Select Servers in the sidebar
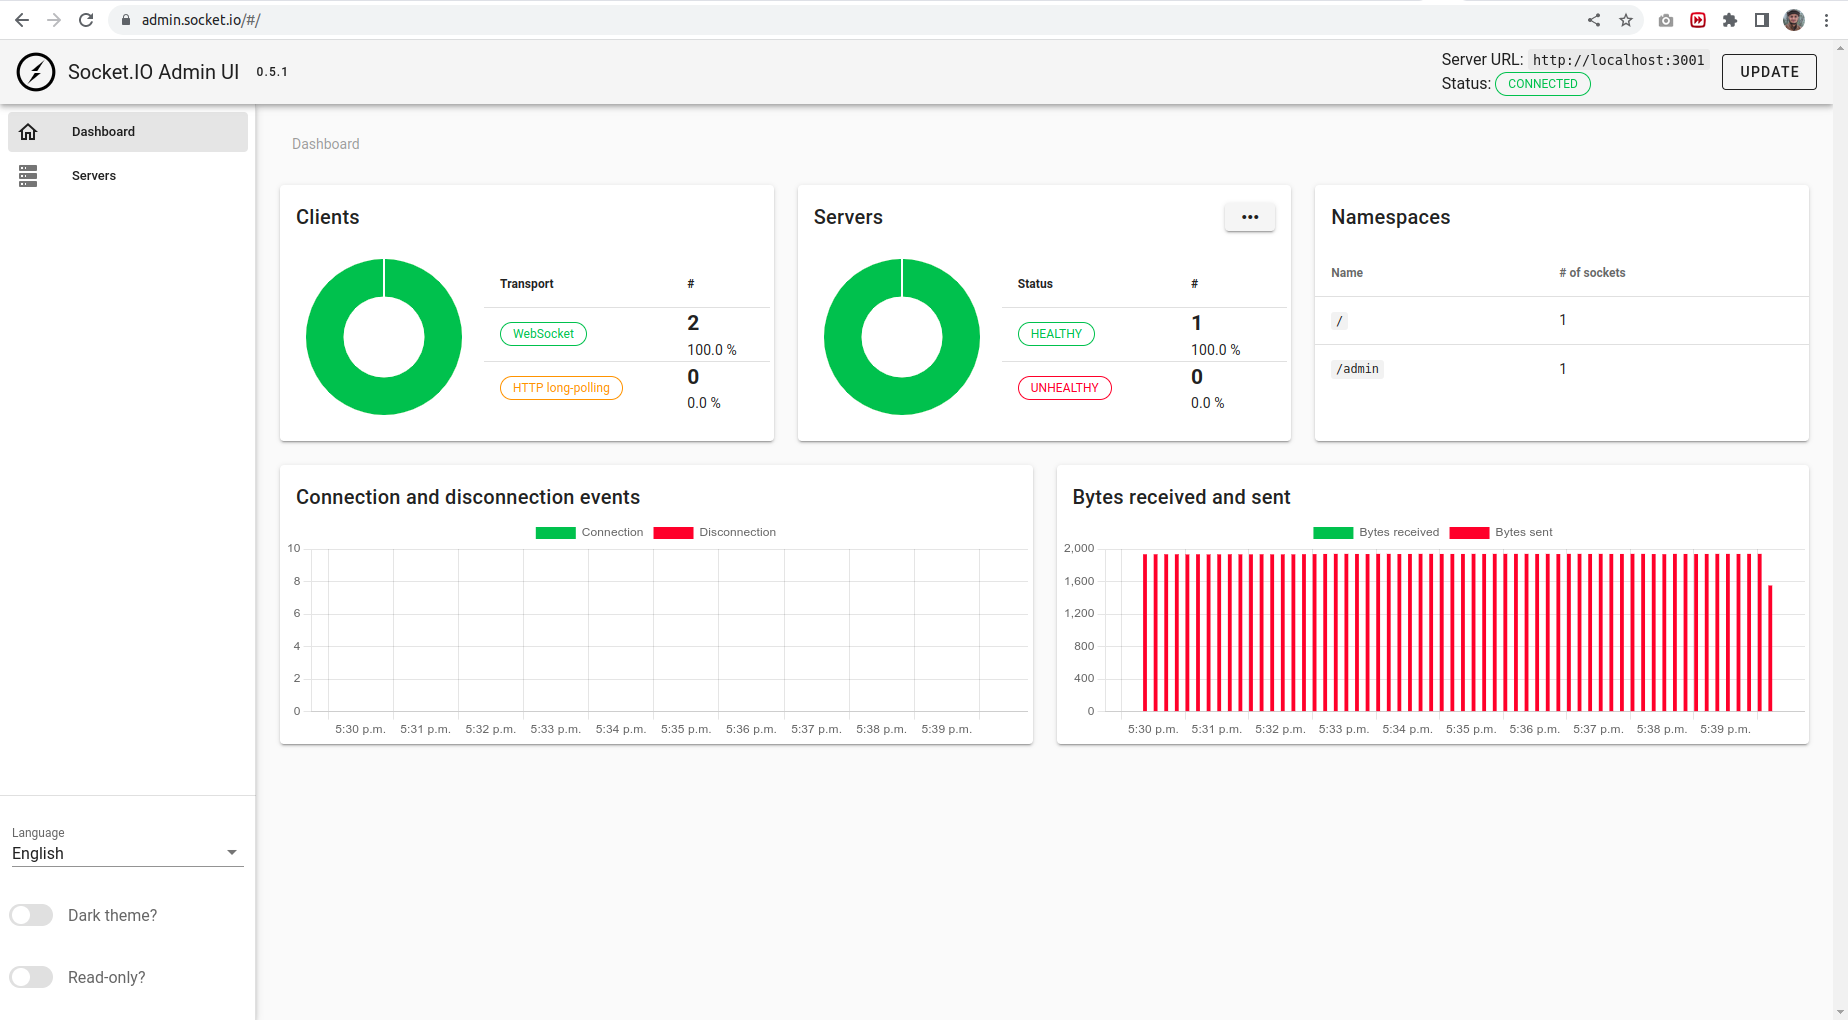The image size is (1848, 1020). pyautogui.click(x=128, y=176)
